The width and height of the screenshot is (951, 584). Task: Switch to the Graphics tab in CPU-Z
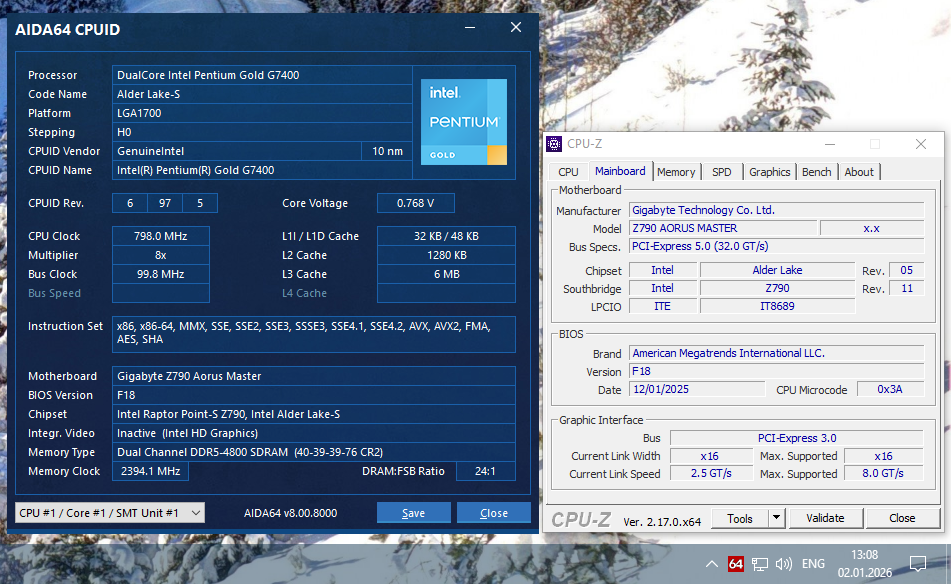point(770,172)
